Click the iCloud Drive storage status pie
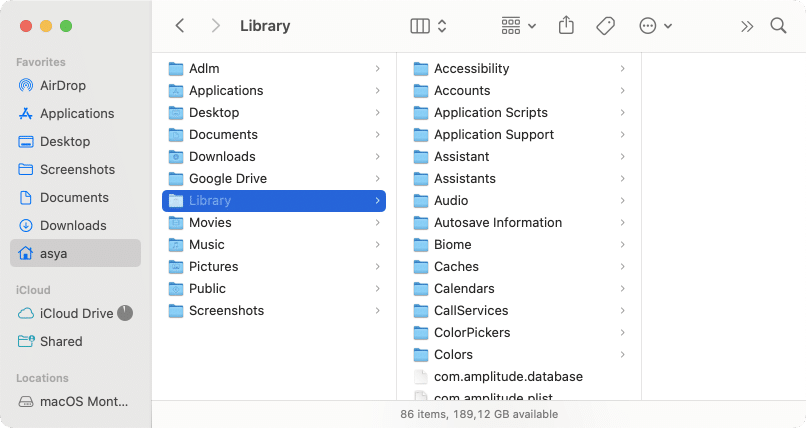The width and height of the screenshot is (806, 428). coord(125,313)
